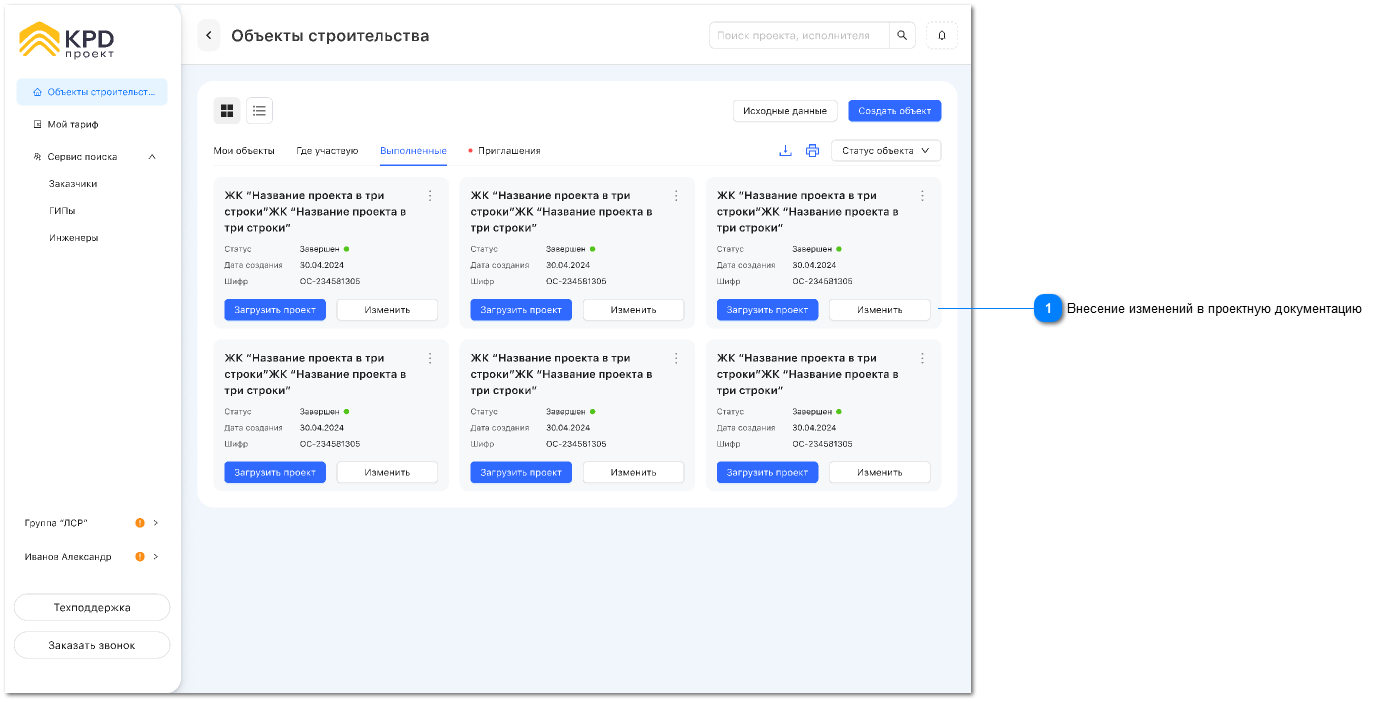Click the search magnifier icon

[x=902, y=35]
